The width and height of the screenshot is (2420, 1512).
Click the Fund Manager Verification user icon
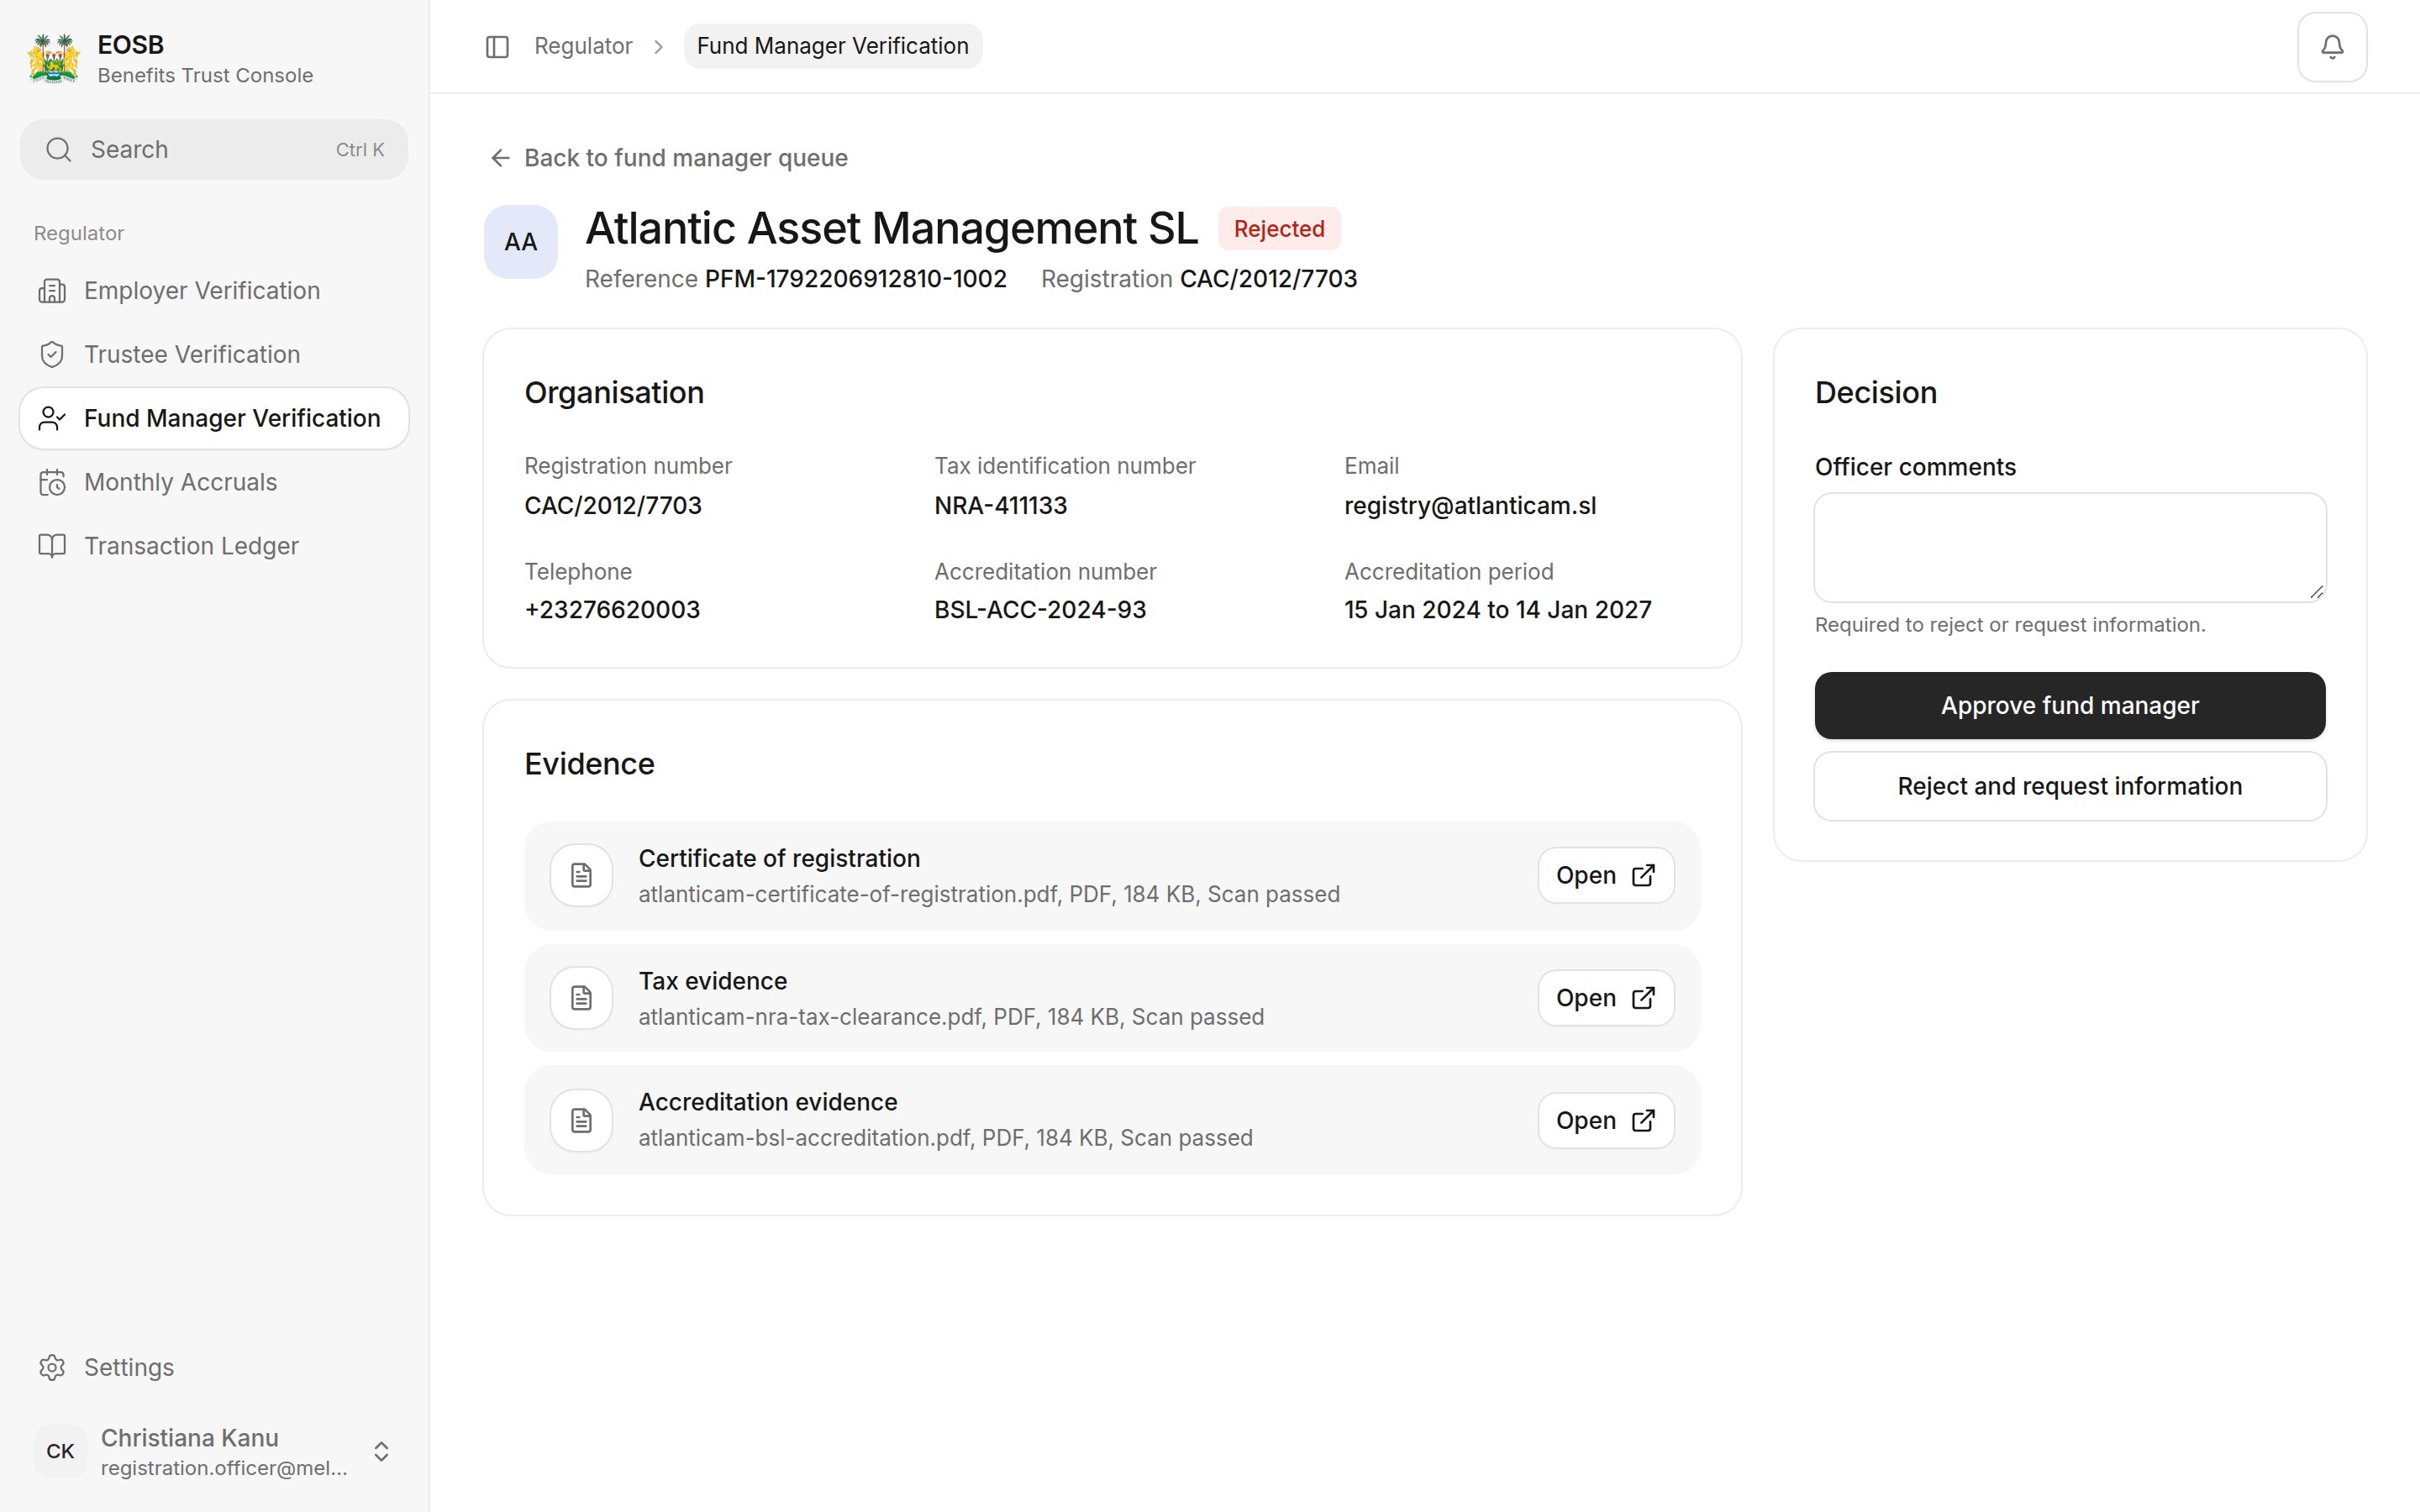pos(52,419)
